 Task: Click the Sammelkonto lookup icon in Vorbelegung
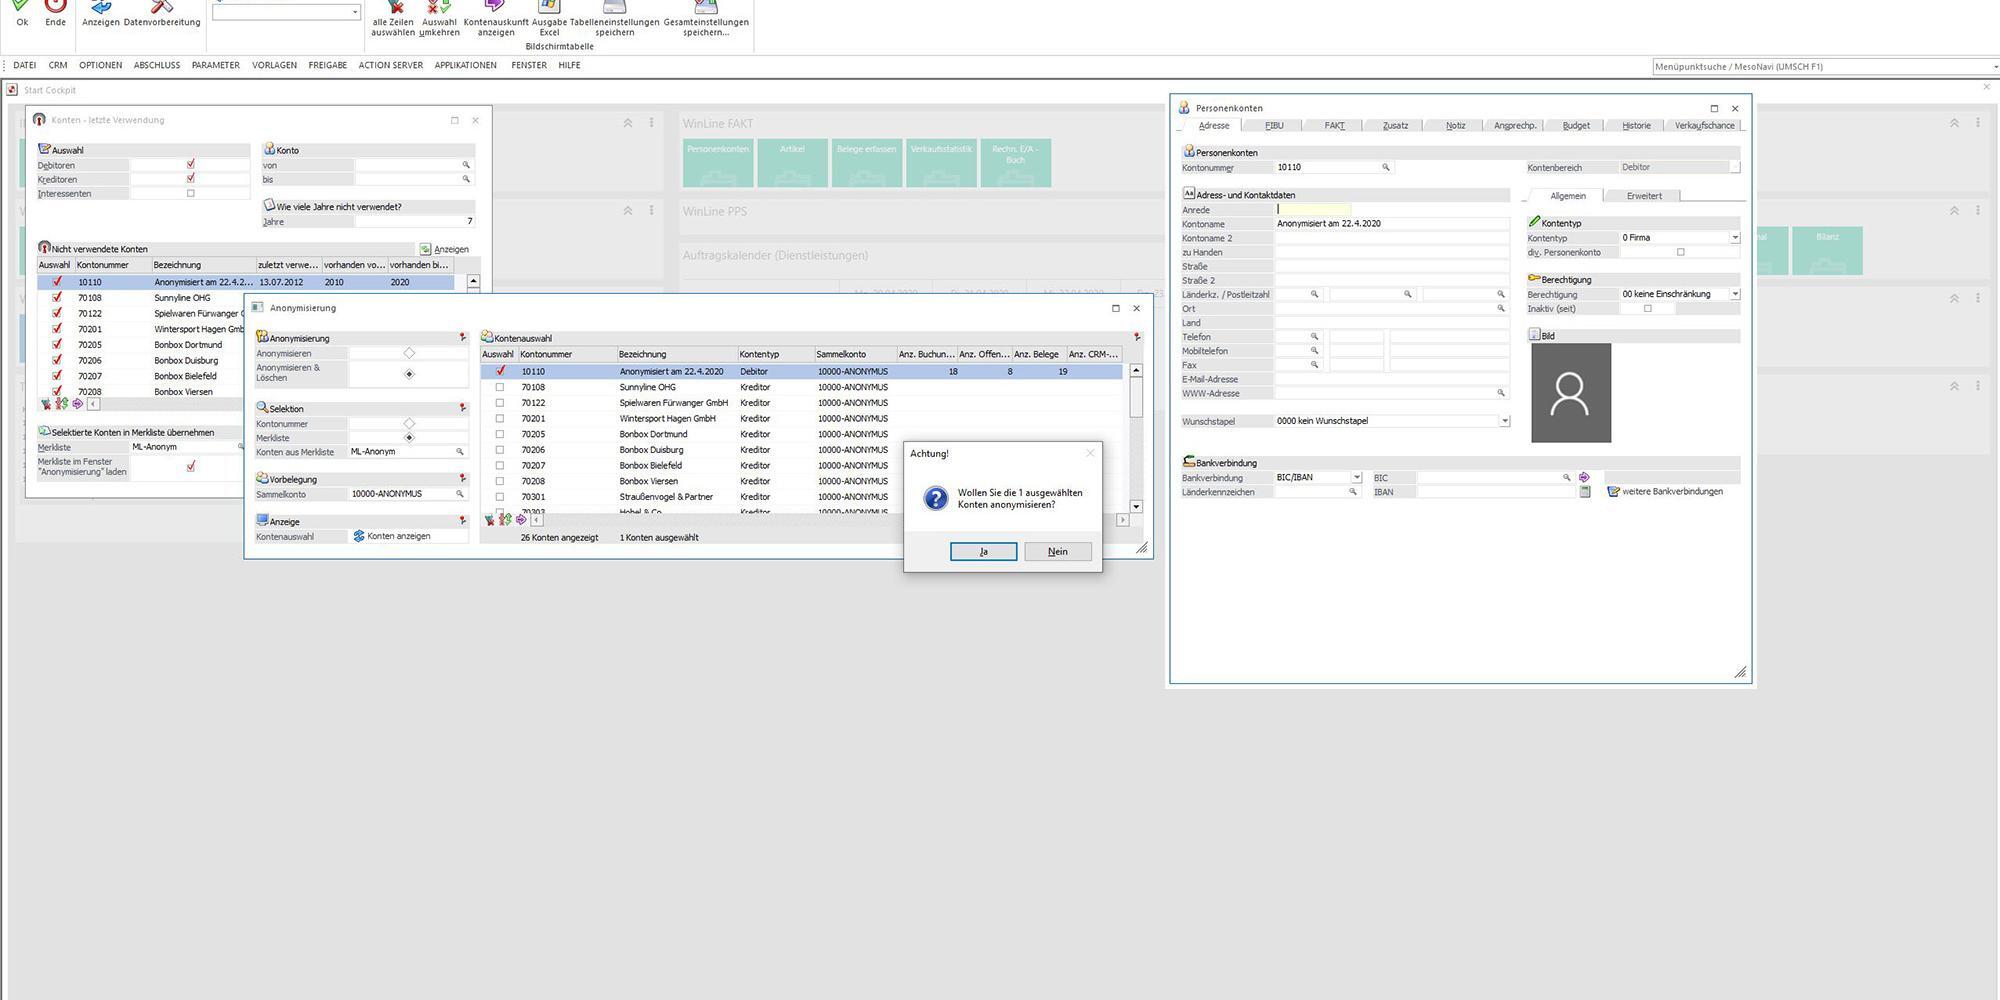tap(460, 494)
